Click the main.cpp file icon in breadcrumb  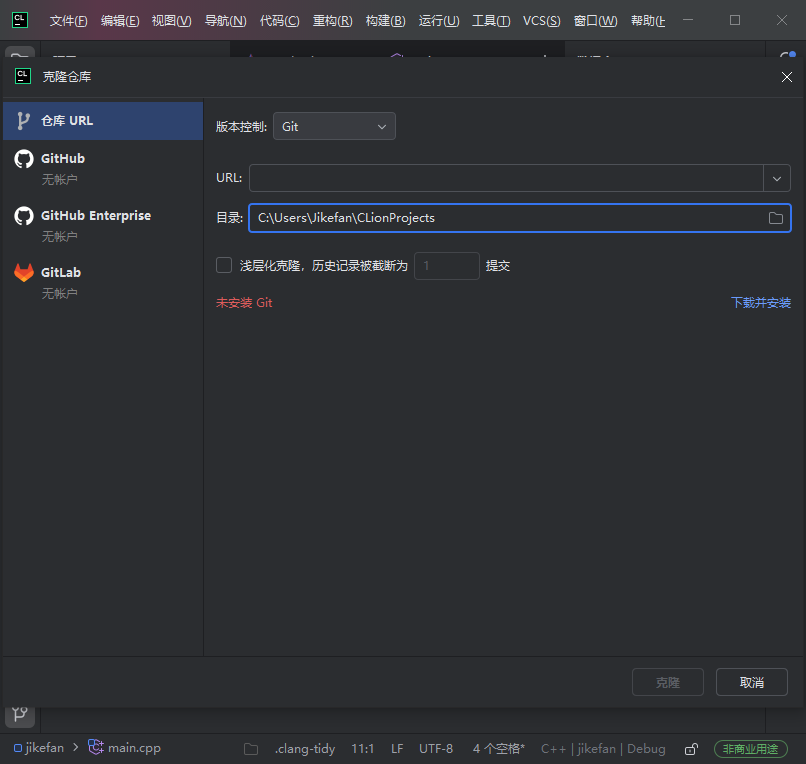(x=96, y=747)
